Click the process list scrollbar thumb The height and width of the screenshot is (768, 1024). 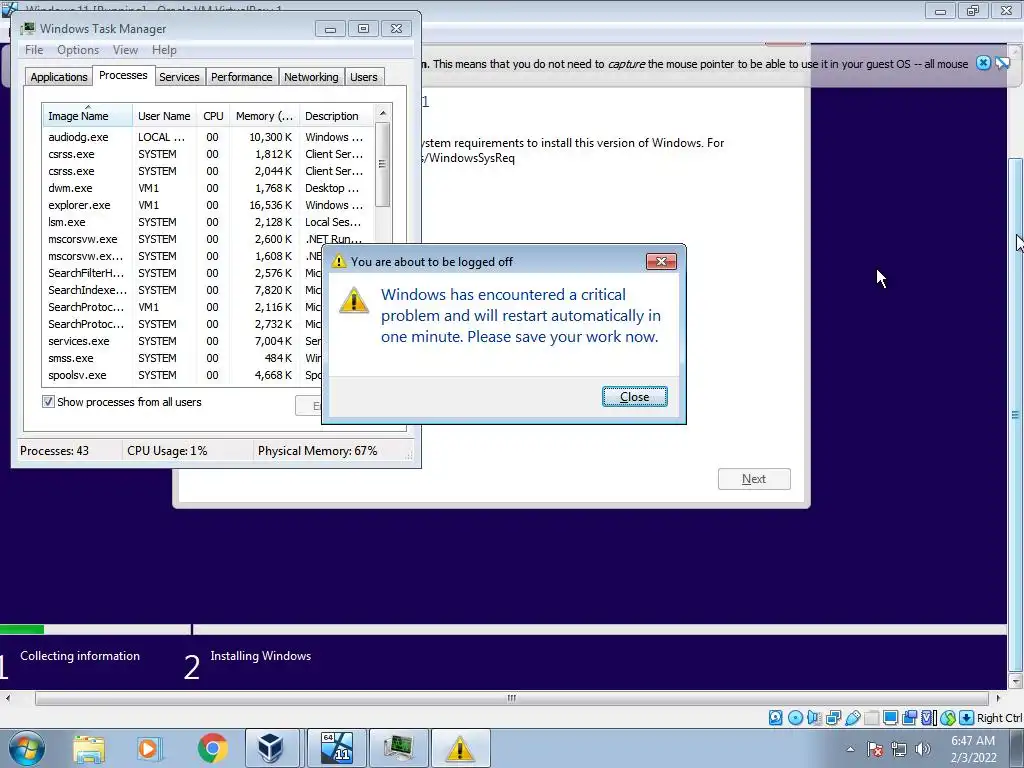tap(383, 165)
